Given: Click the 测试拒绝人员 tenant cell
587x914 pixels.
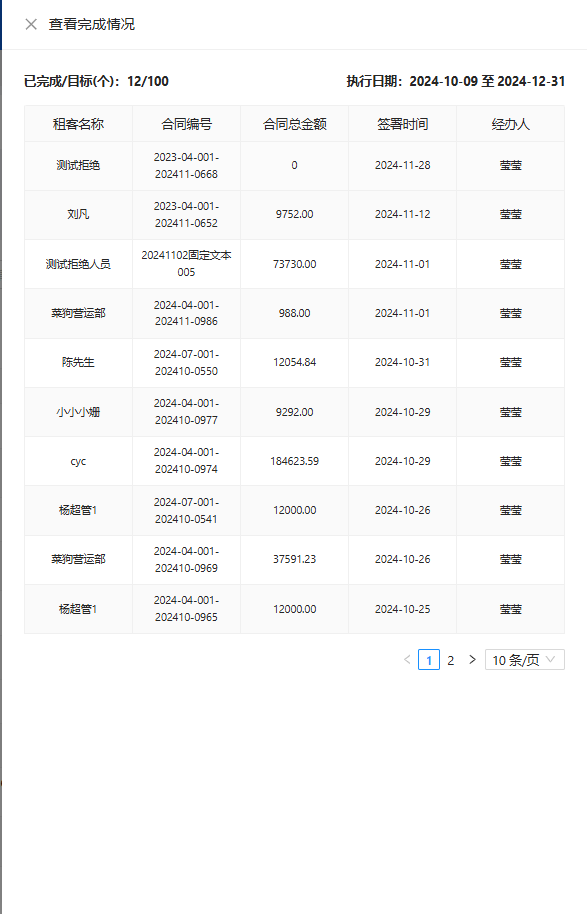Looking at the screenshot, I should pos(78,264).
